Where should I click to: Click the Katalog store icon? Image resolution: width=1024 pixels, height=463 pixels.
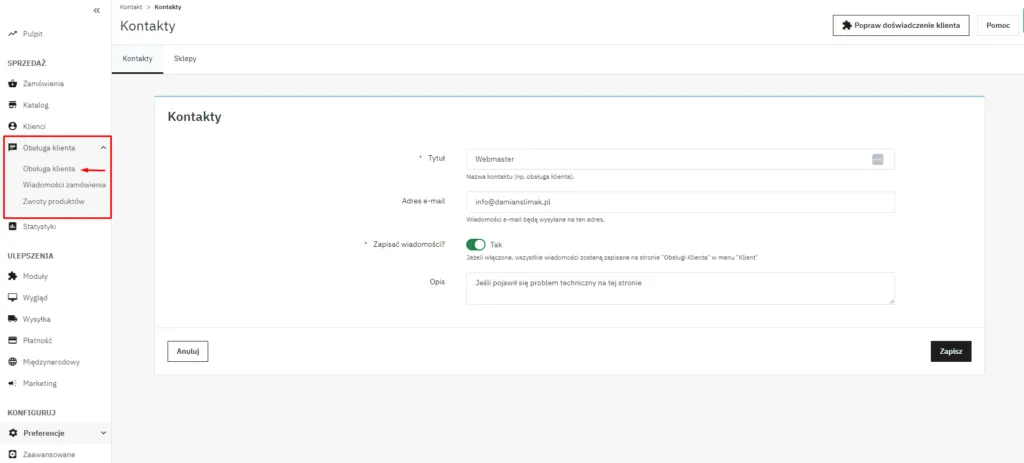click(13, 105)
